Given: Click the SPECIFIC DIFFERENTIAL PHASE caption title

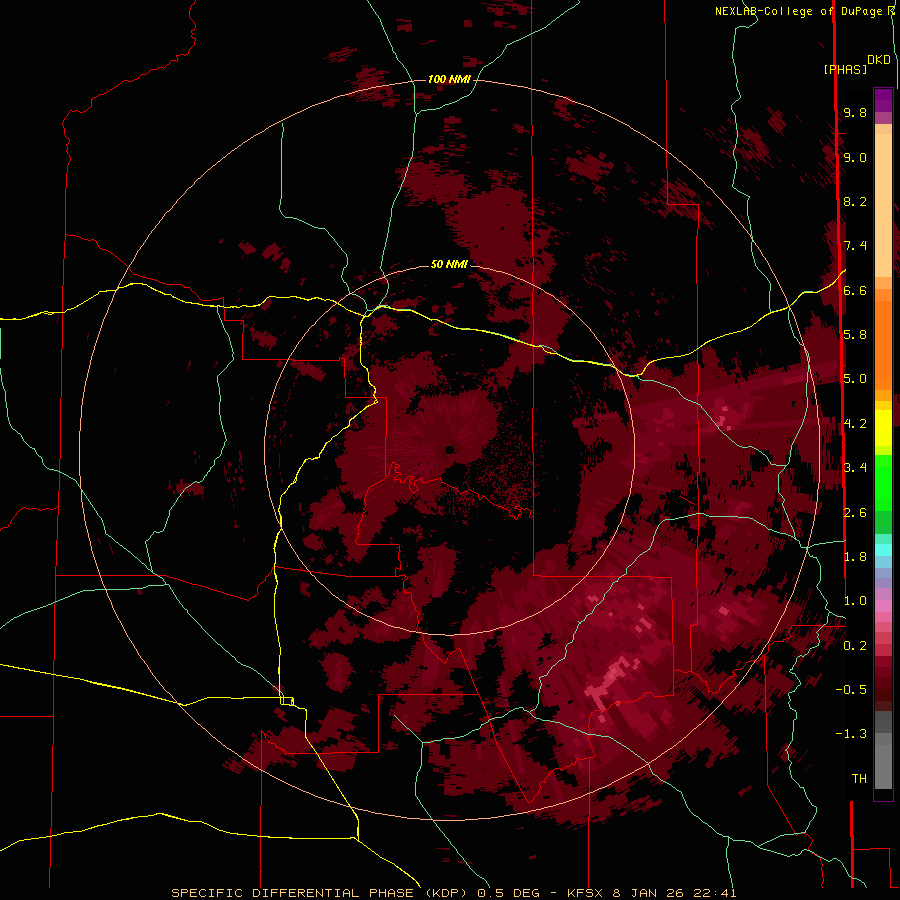Looking at the screenshot, I should (x=292, y=893).
